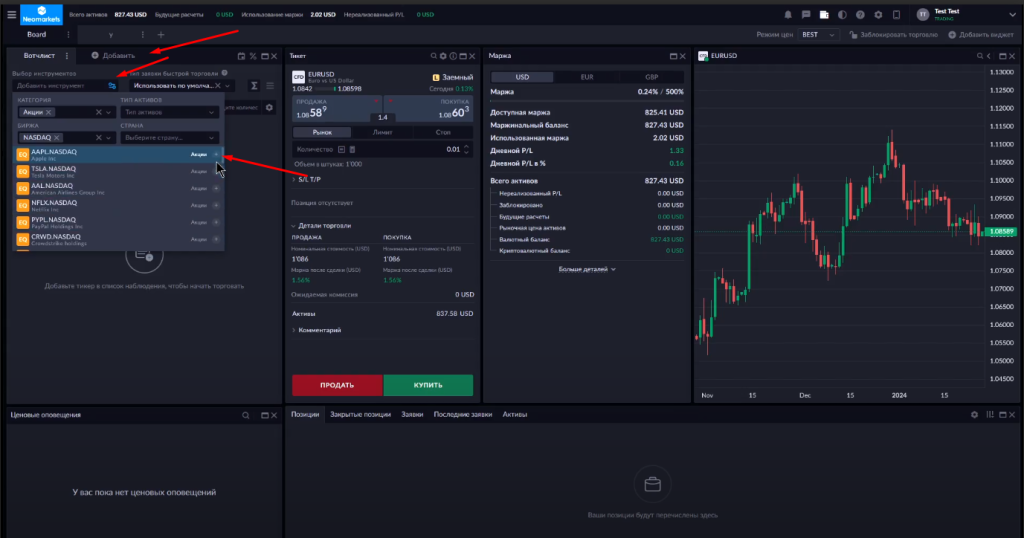Select the Стоп order type
The height and width of the screenshot is (538, 1024).
[443, 132]
